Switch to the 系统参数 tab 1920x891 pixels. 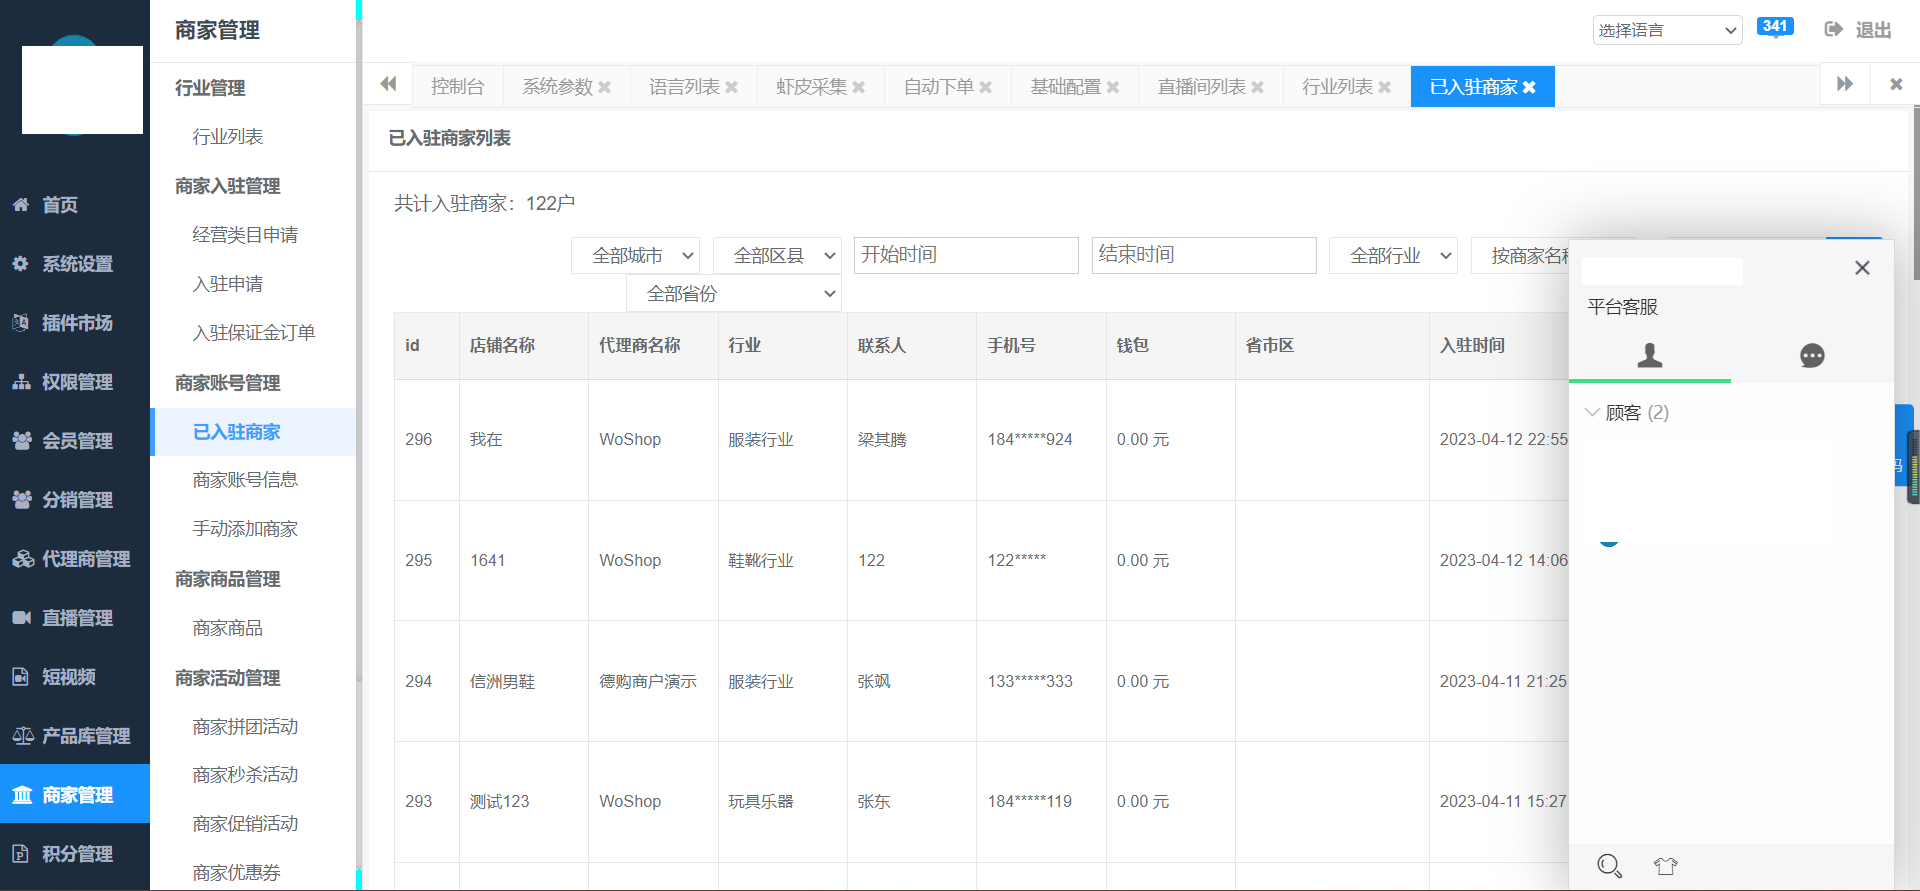click(557, 87)
